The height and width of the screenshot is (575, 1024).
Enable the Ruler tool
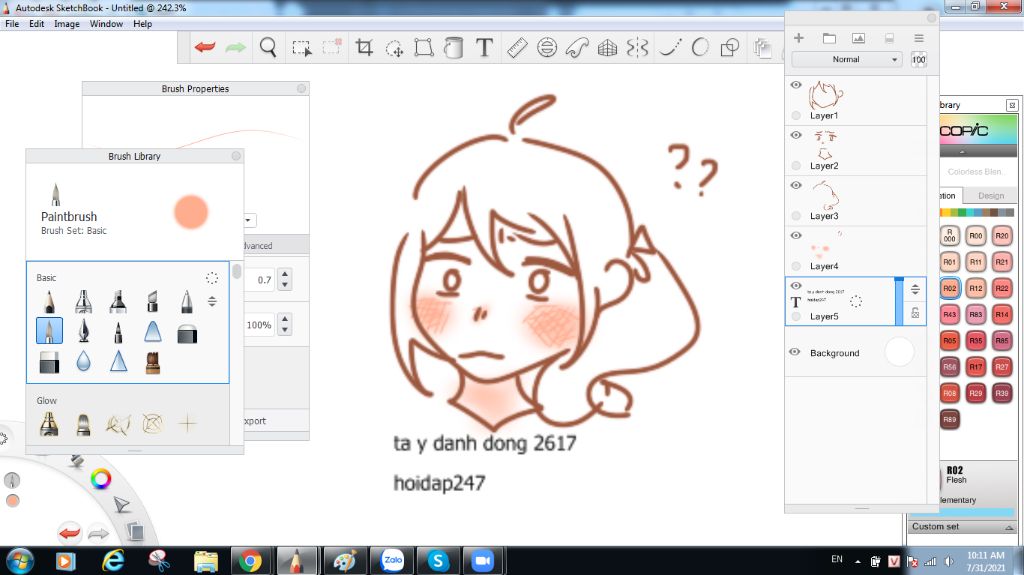[517, 47]
